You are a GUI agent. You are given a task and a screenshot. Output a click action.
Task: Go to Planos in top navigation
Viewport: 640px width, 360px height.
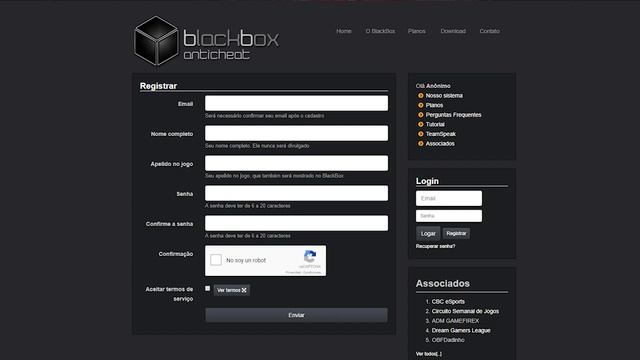coord(416,31)
